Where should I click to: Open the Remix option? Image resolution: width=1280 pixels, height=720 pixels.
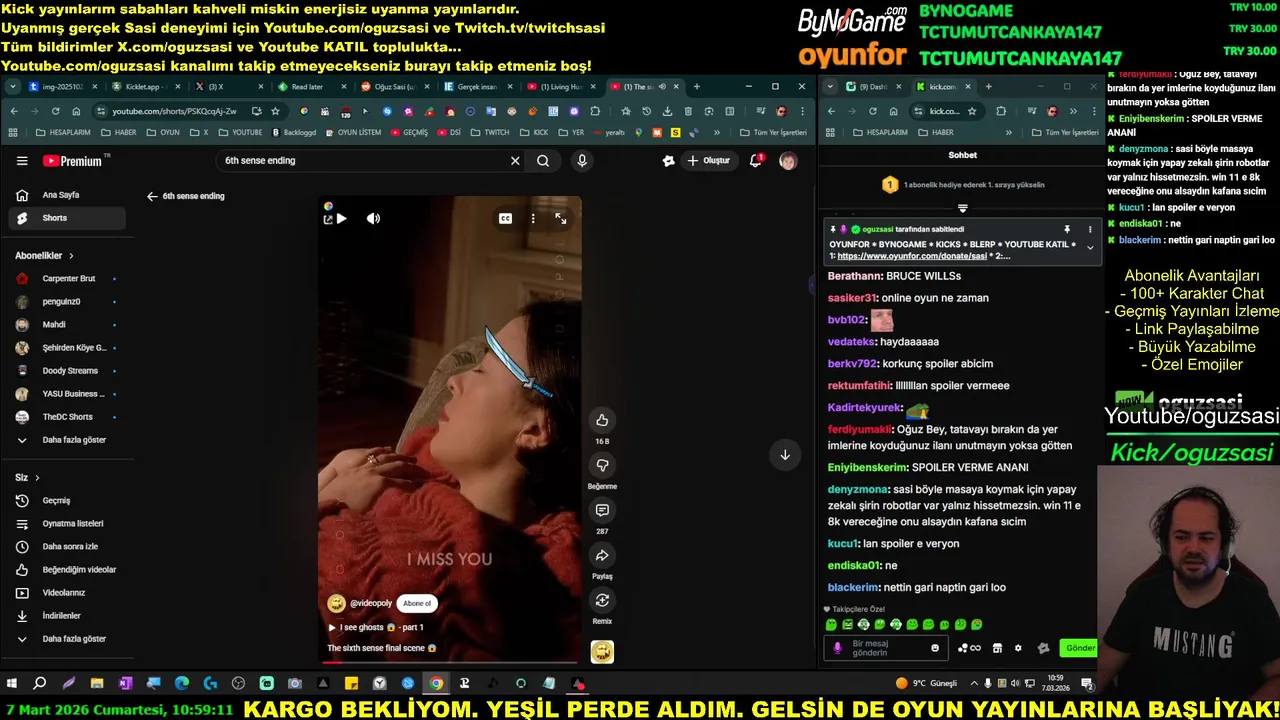[602, 600]
